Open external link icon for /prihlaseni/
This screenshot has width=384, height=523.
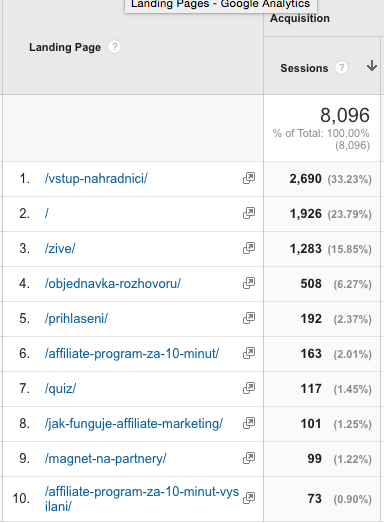point(249,318)
